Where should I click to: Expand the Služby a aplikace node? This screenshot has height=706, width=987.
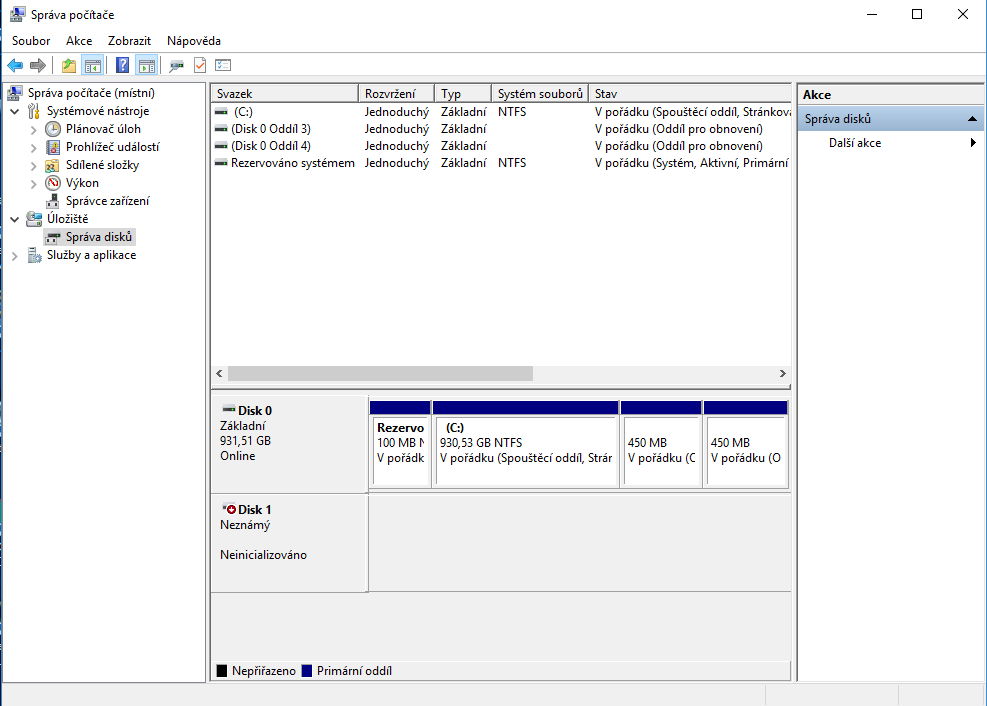tap(15, 256)
